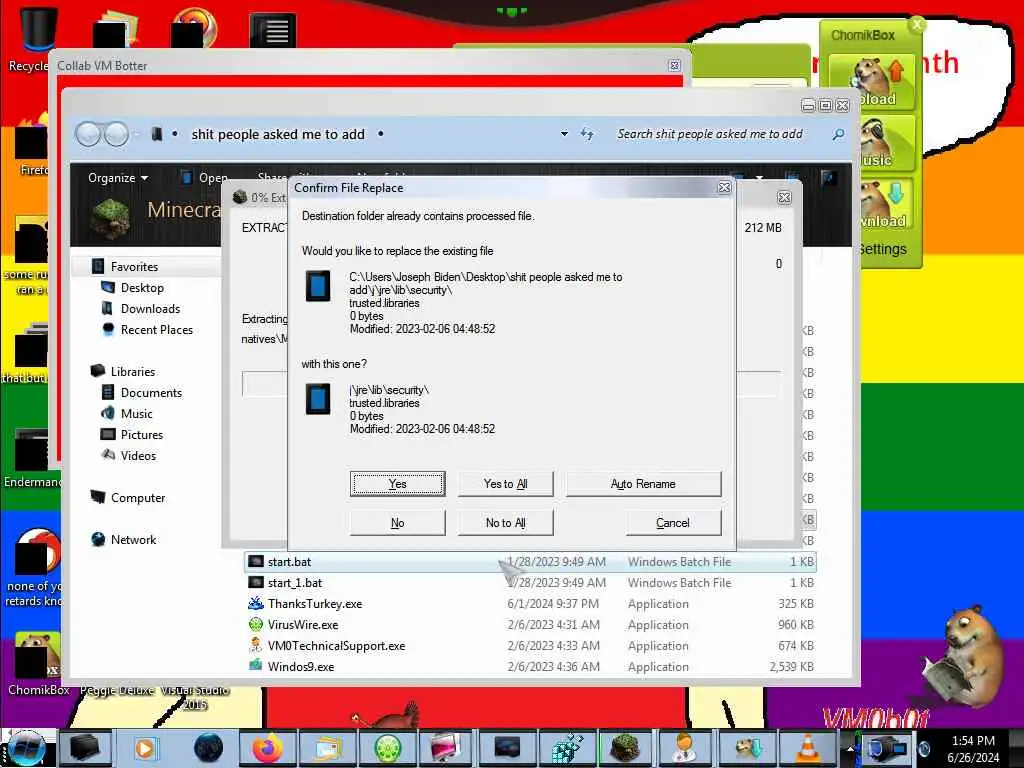Select VM0TechnicalSupport.exe file

[530, 646]
